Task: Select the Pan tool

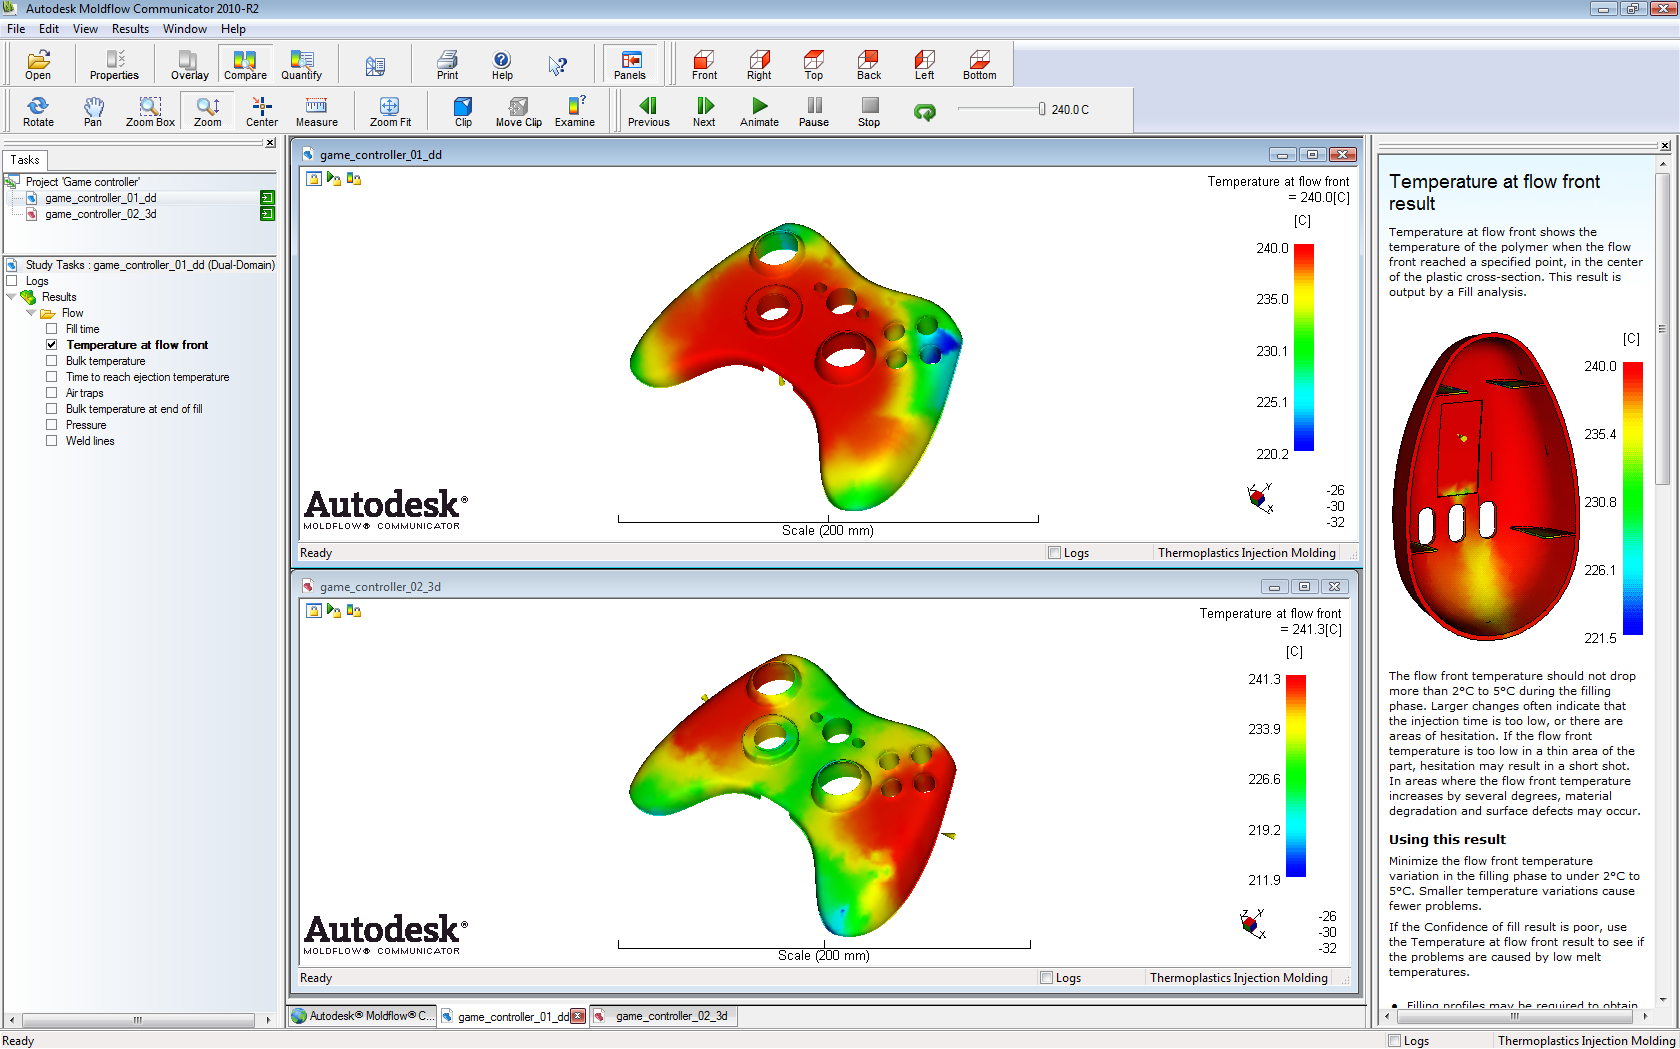Action: click(93, 111)
